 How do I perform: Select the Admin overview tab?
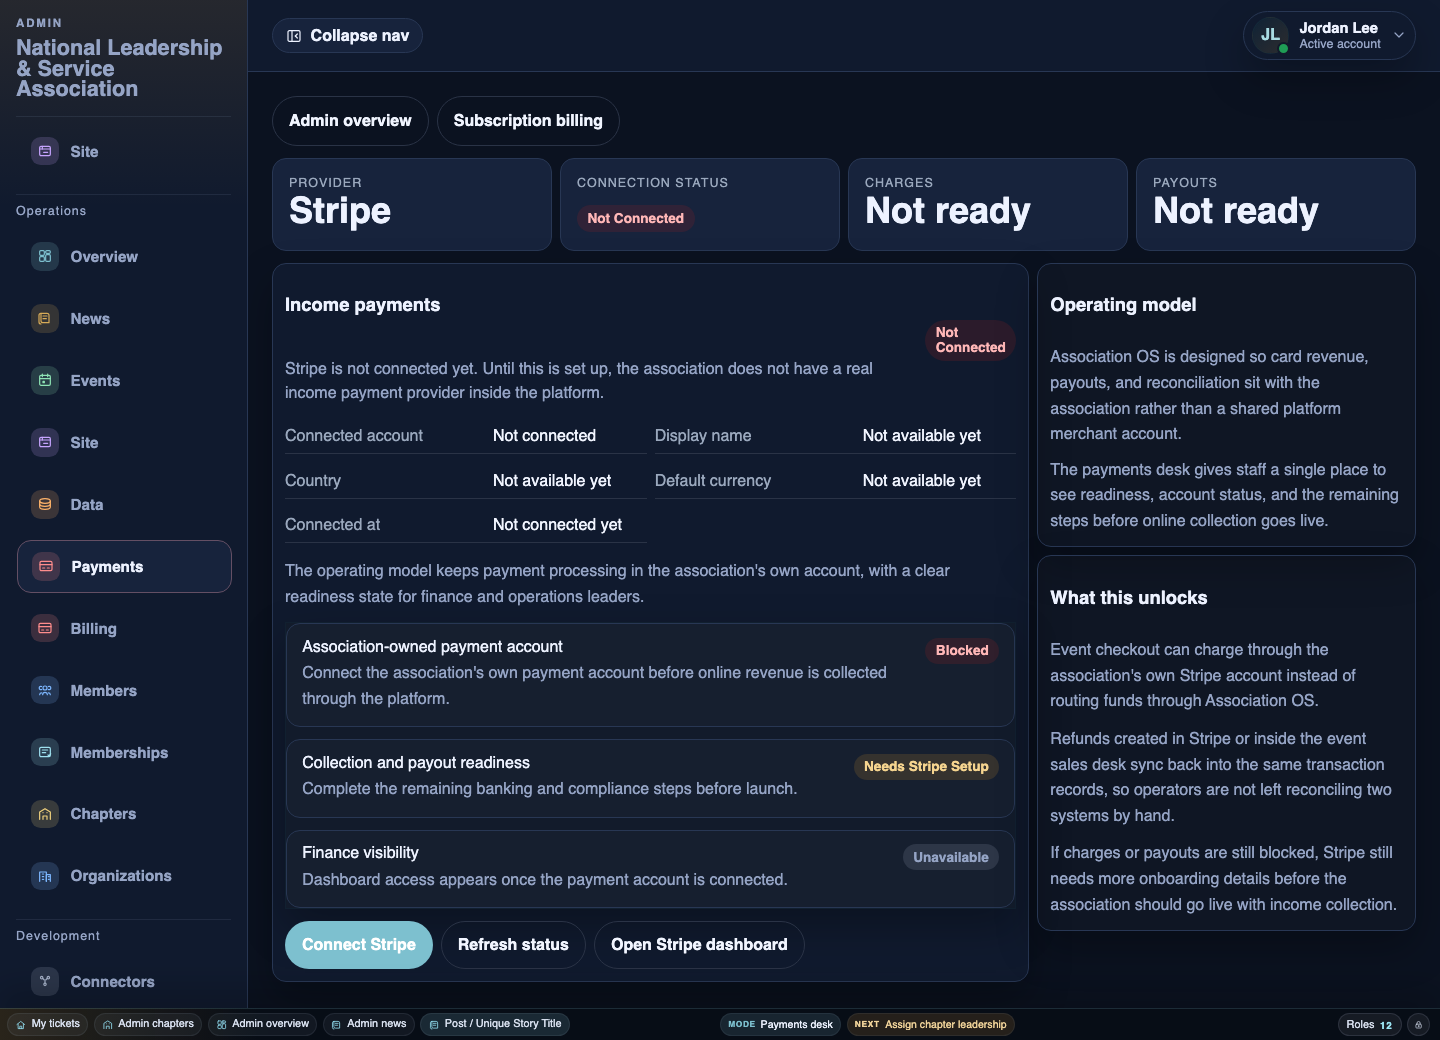(x=350, y=120)
